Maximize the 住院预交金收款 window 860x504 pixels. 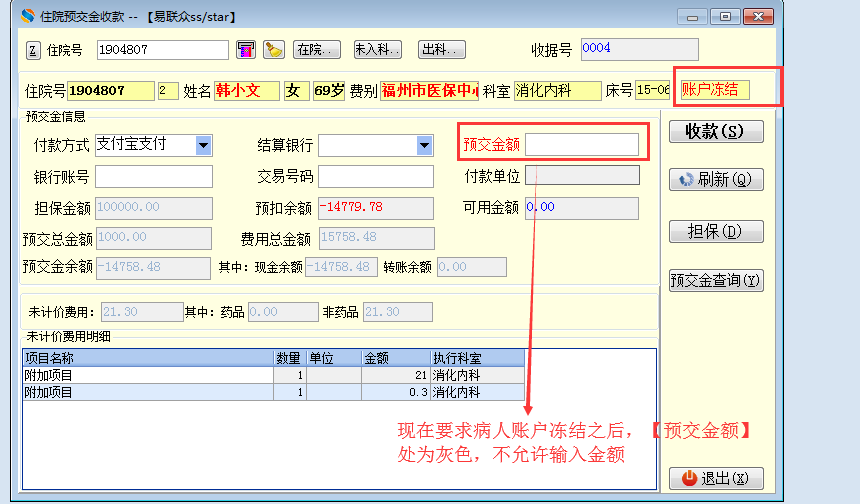[x=725, y=17]
